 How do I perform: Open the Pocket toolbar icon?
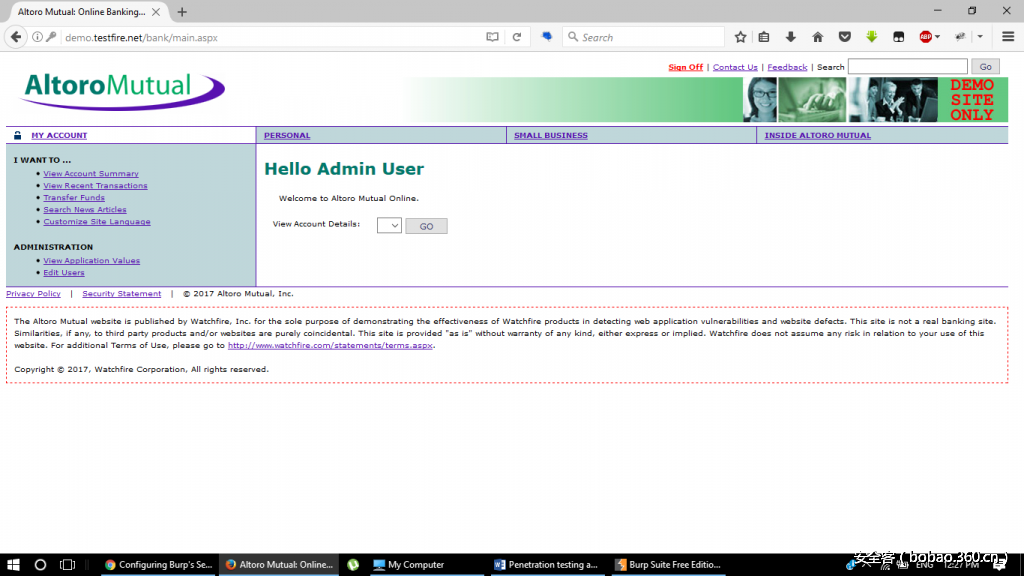[x=845, y=36]
